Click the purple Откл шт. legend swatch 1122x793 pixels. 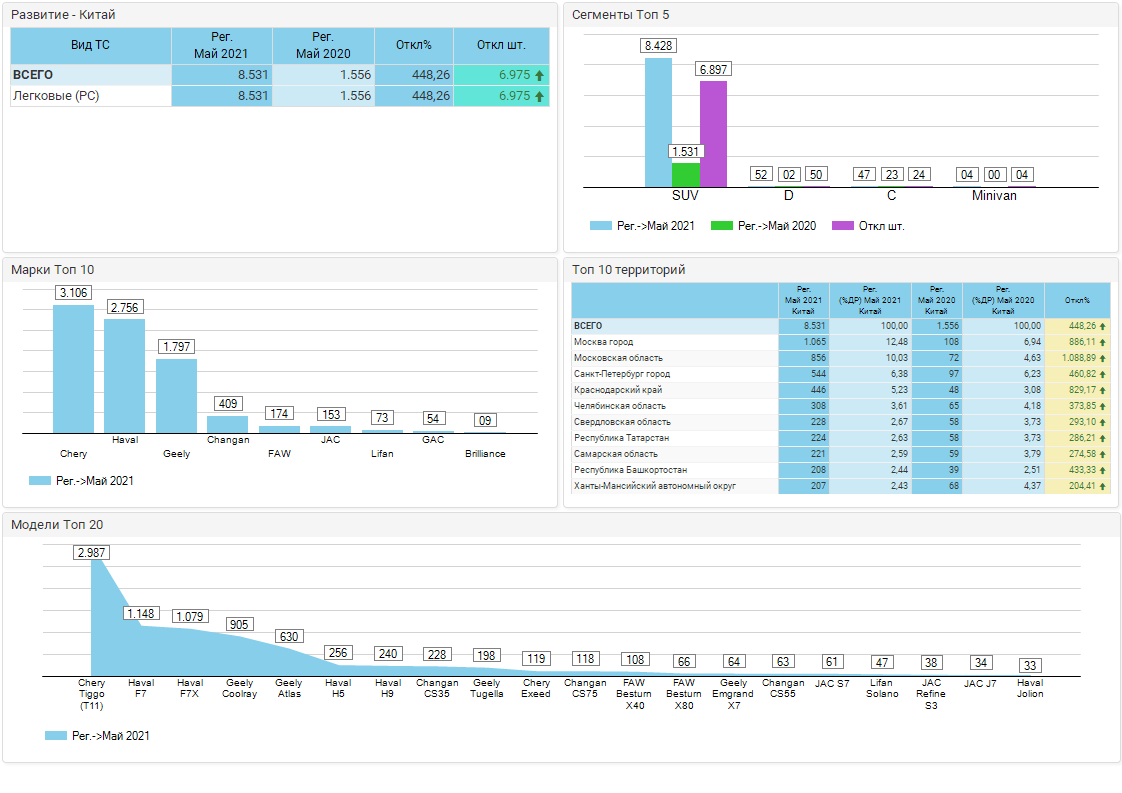(843, 225)
